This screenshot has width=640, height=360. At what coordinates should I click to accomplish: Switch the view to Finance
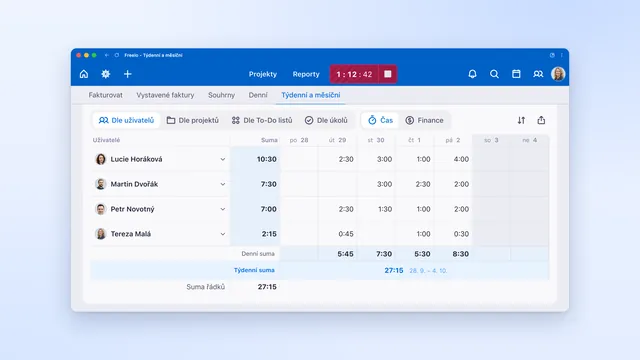point(424,120)
